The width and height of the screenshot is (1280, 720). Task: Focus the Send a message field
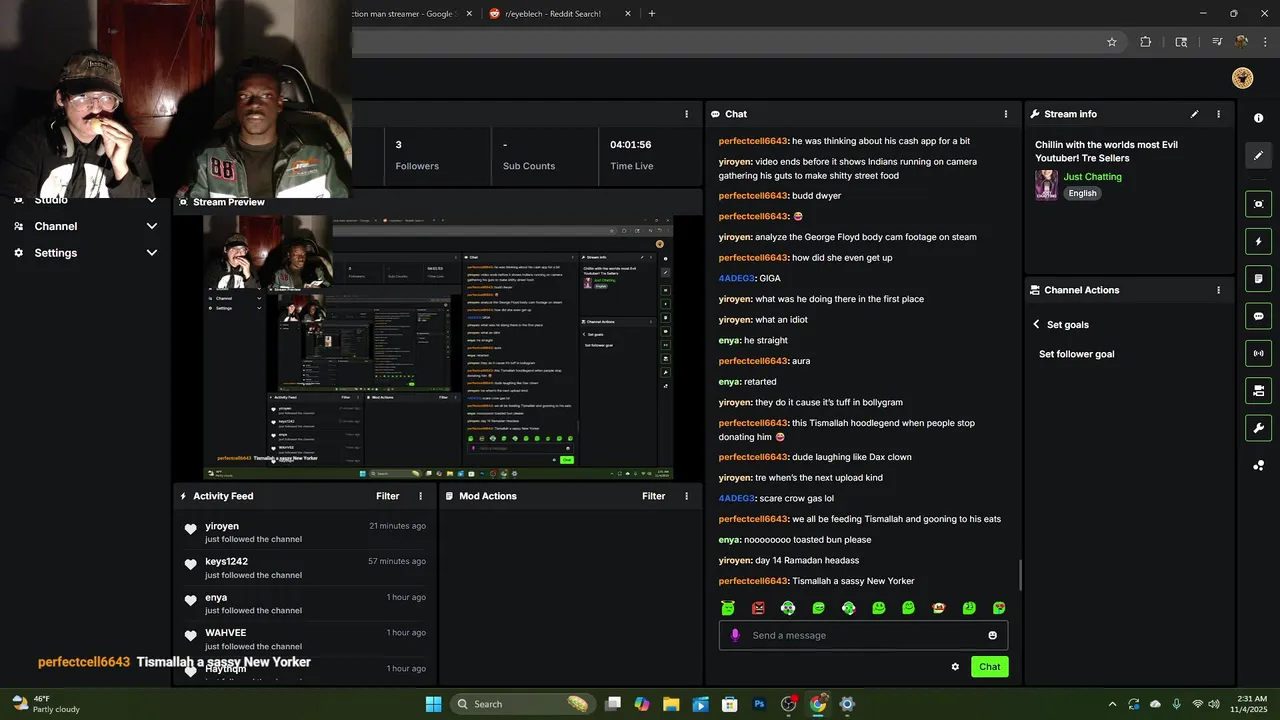point(863,635)
